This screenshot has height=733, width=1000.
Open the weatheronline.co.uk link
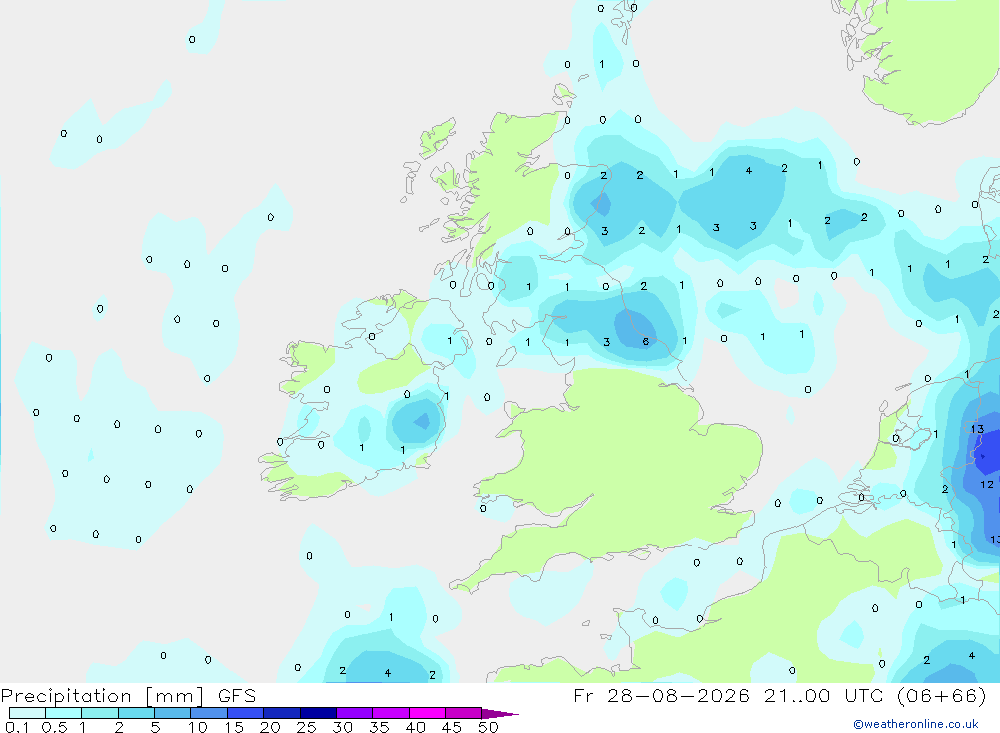click(916, 724)
